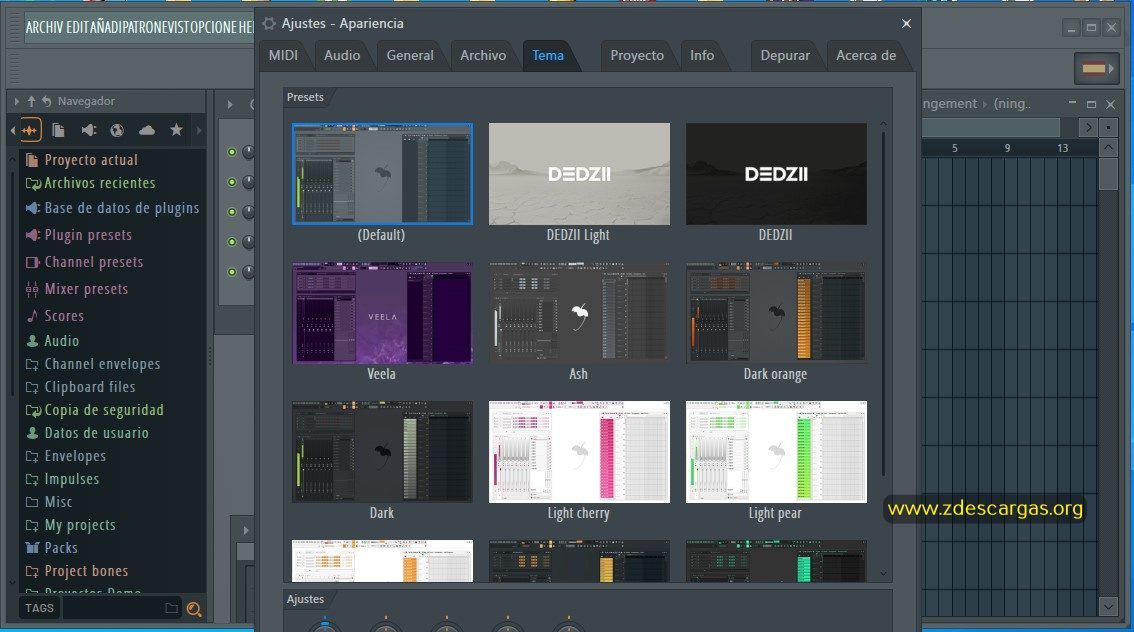Click the Mixer presets fader icon
1134x632 pixels.
32,289
